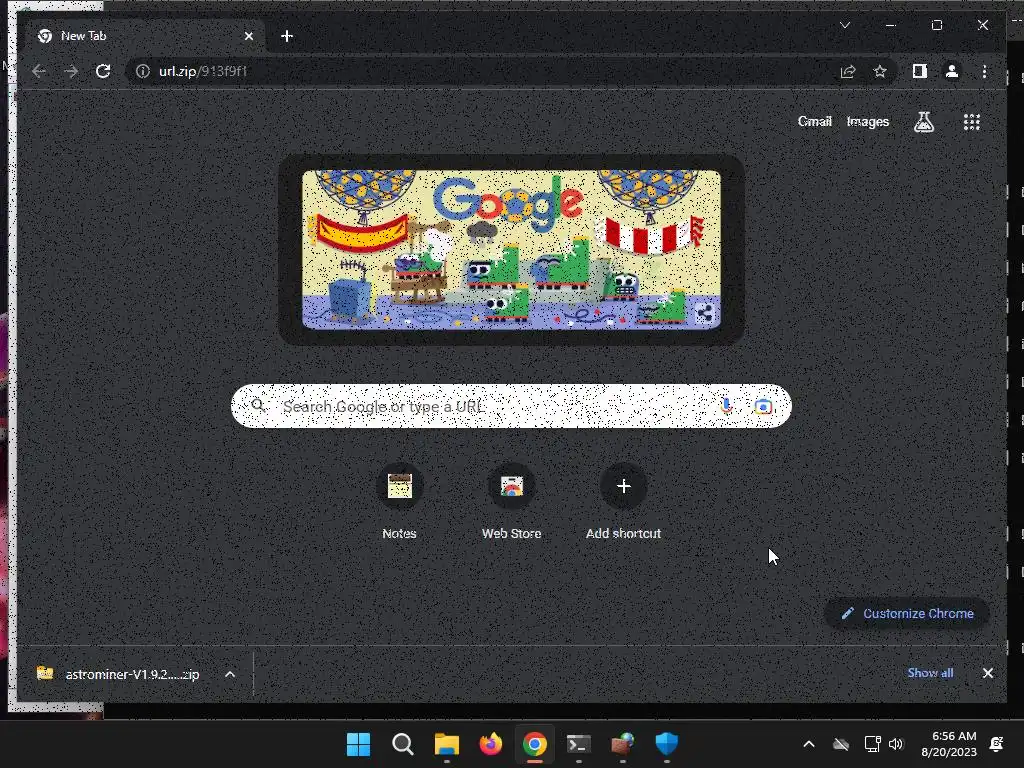1024x768 pixels.
Task: Show all downloads
Action: (930, 673)
